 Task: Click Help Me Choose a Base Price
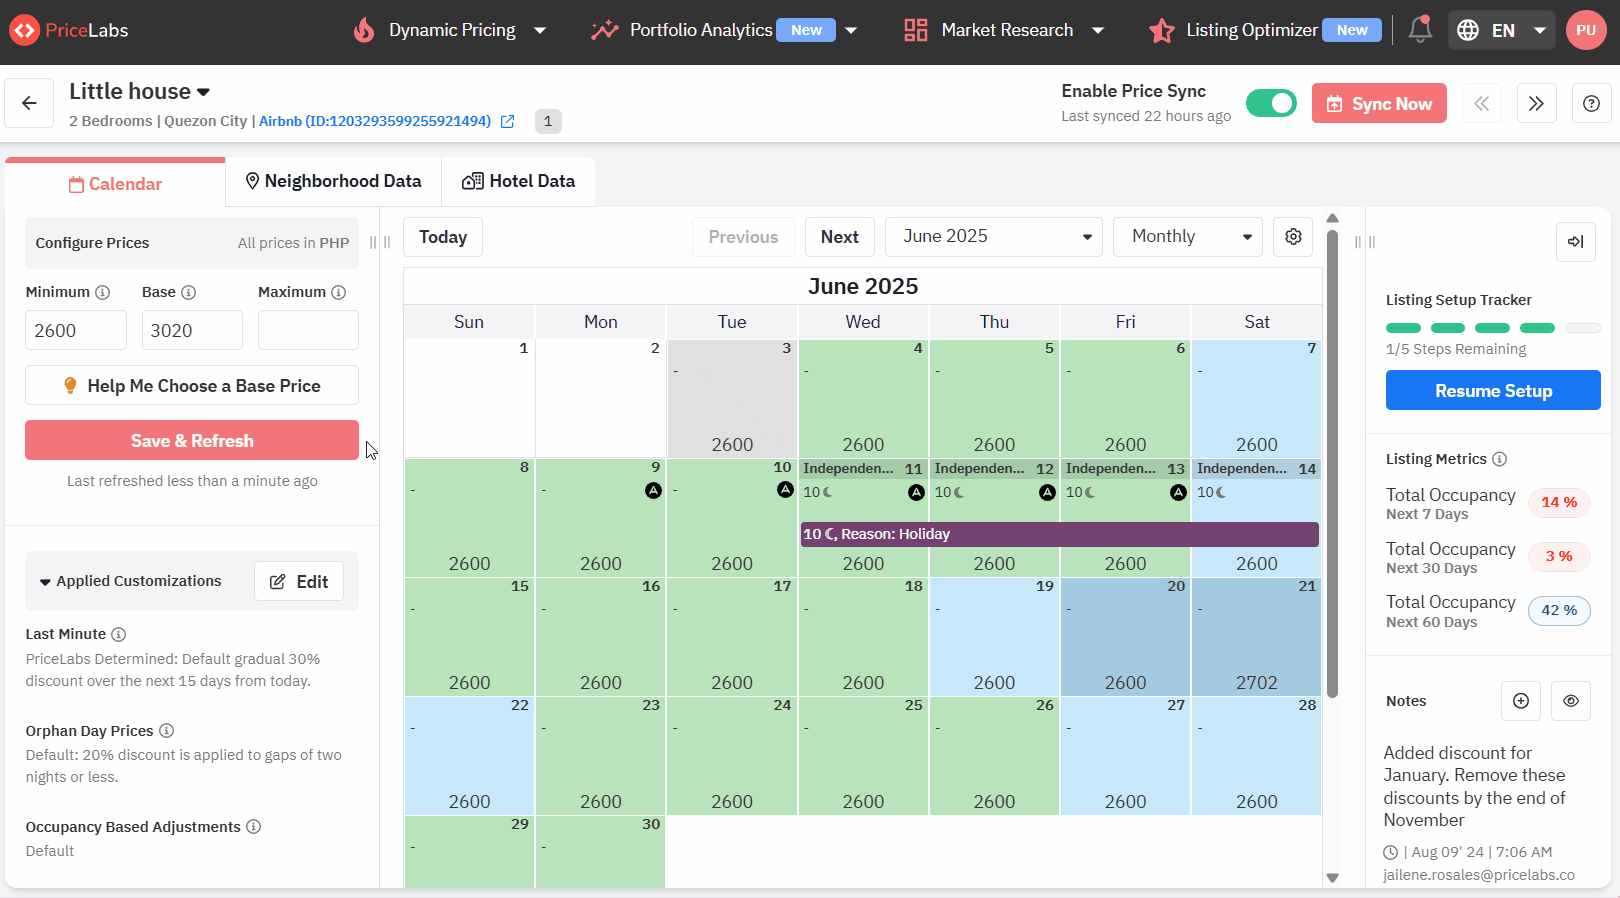[x=192, y=385]
